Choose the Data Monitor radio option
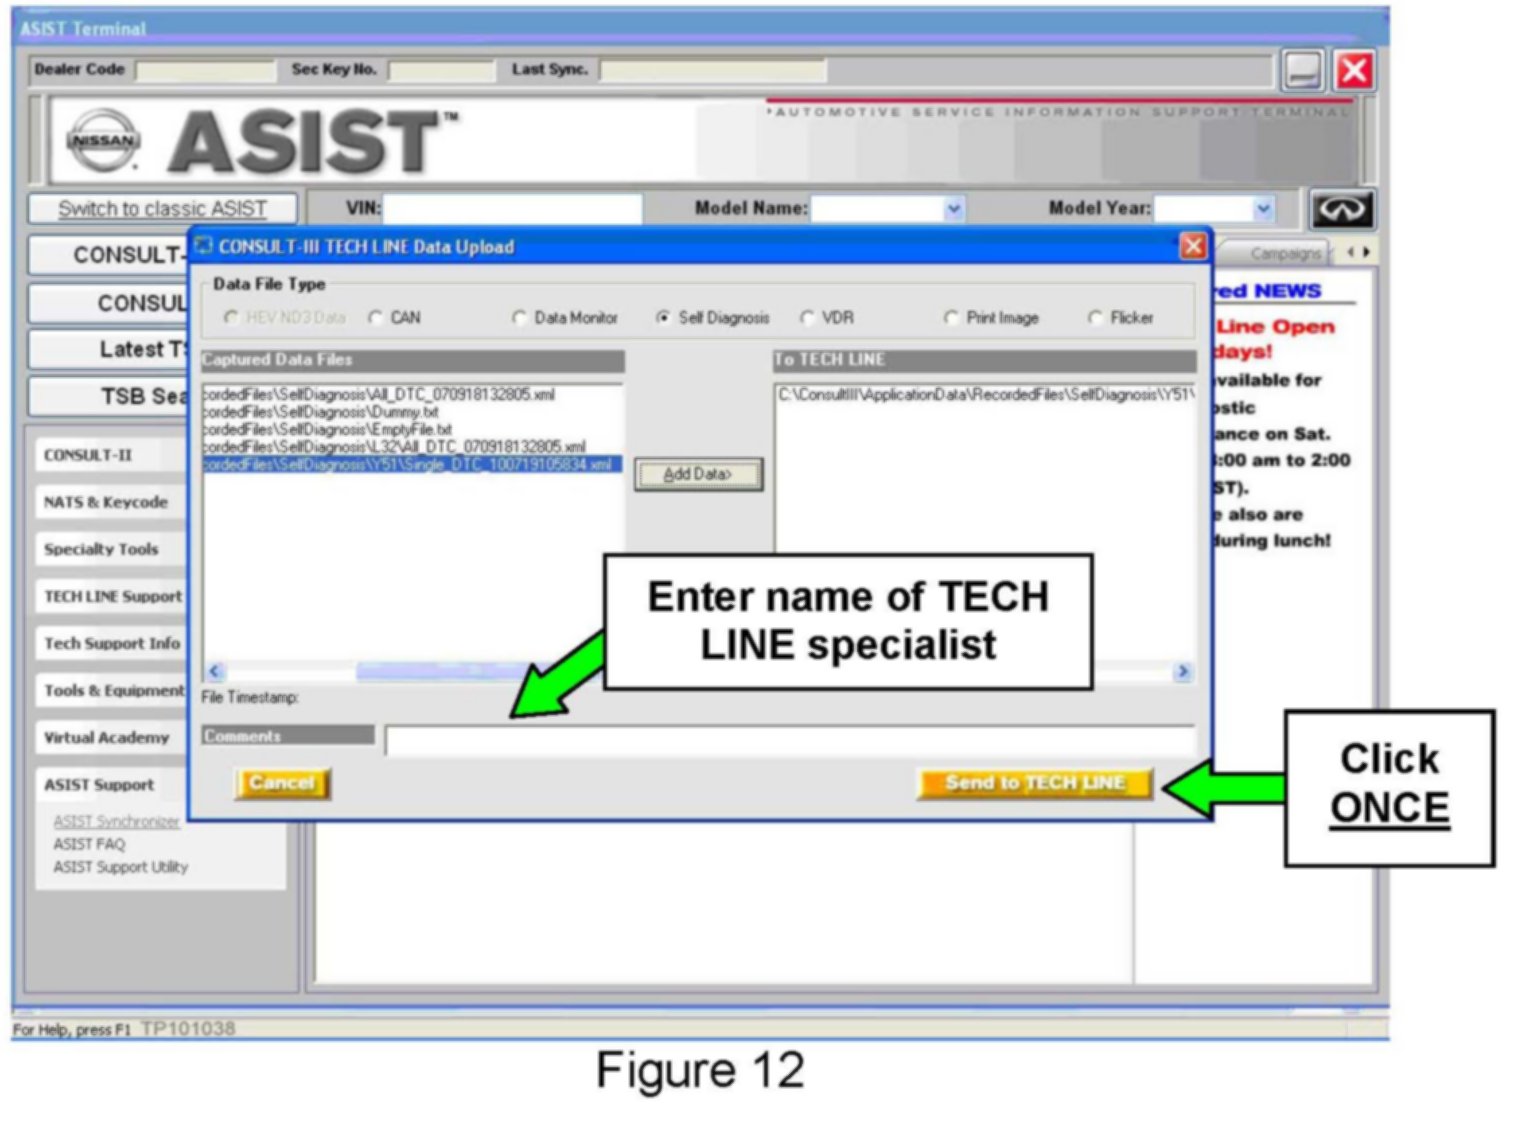 point(519,318)
